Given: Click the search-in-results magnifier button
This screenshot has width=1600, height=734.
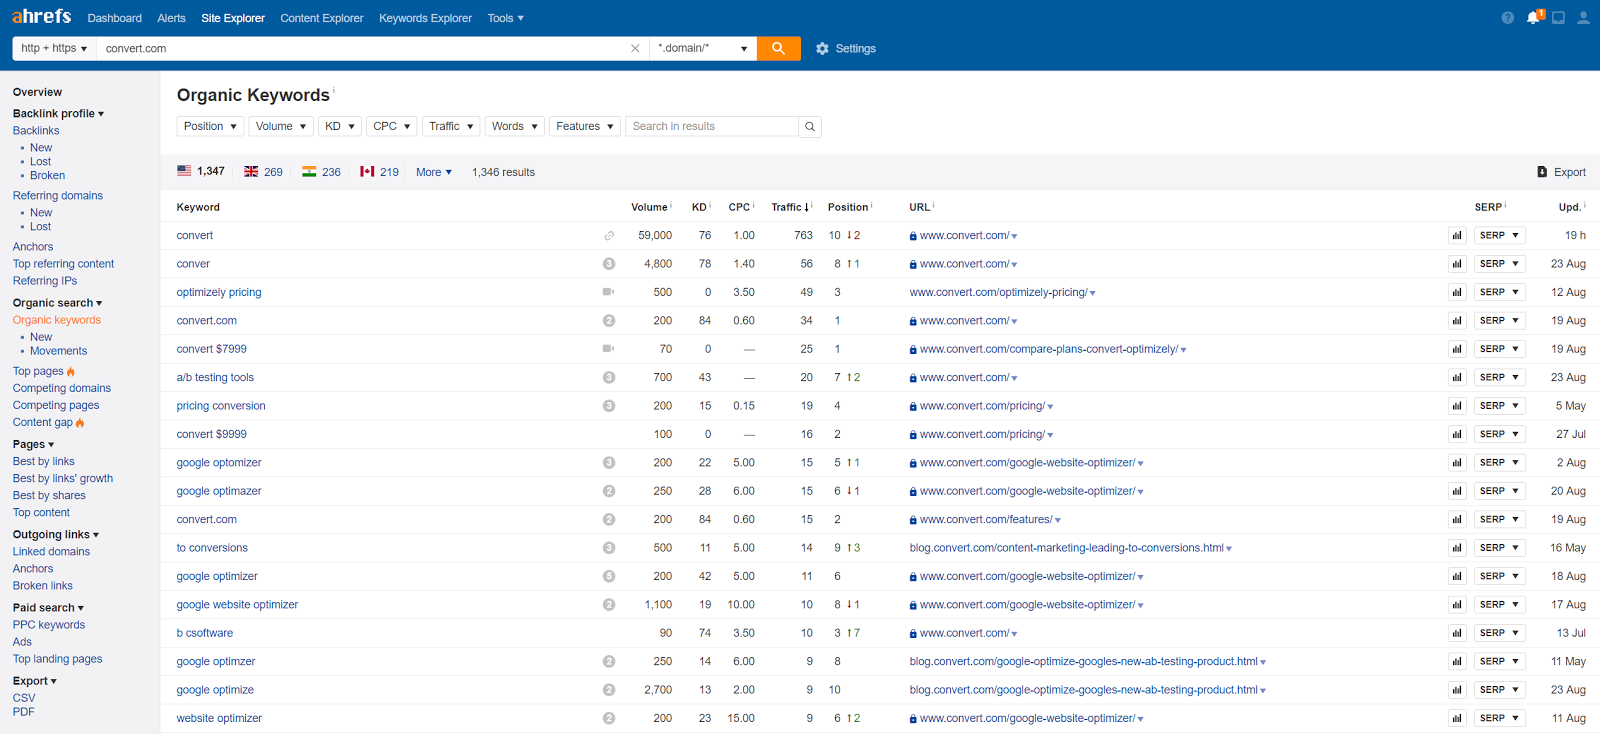Looking at the screenshot, I should click(810, 126).
